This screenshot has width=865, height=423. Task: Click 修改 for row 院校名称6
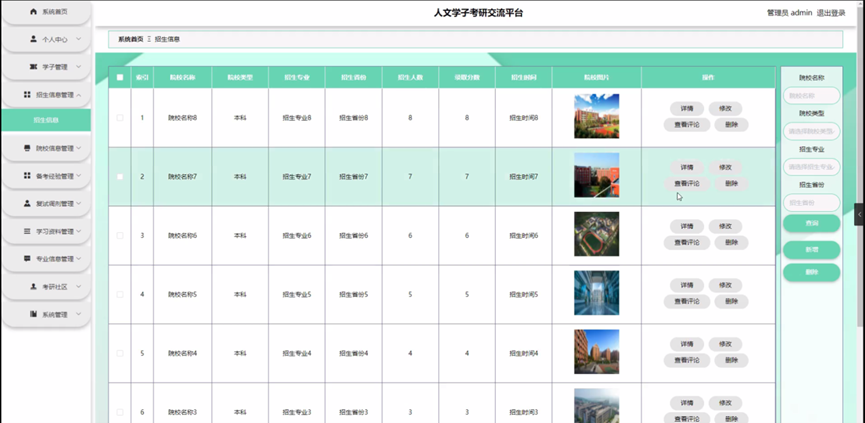point(725,226)
